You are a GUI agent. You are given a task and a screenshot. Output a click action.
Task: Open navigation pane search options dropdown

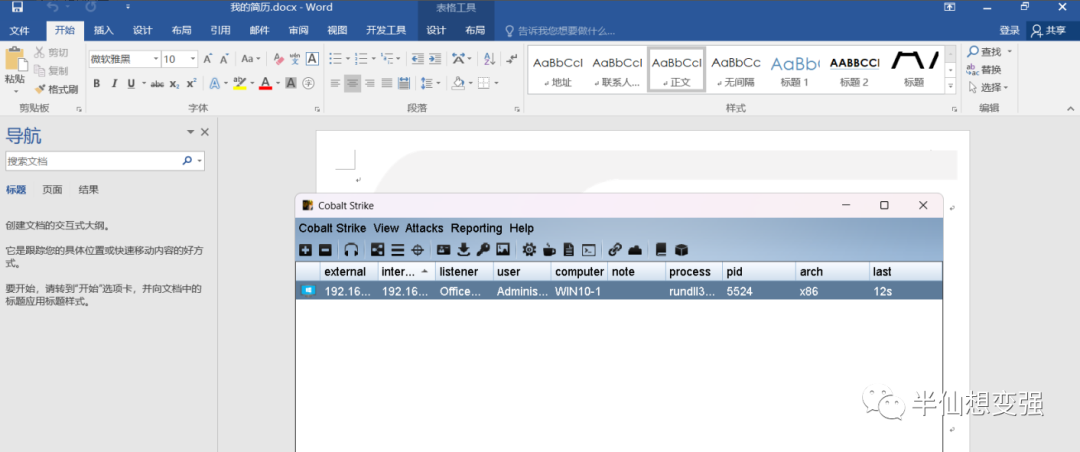point(200,161)
